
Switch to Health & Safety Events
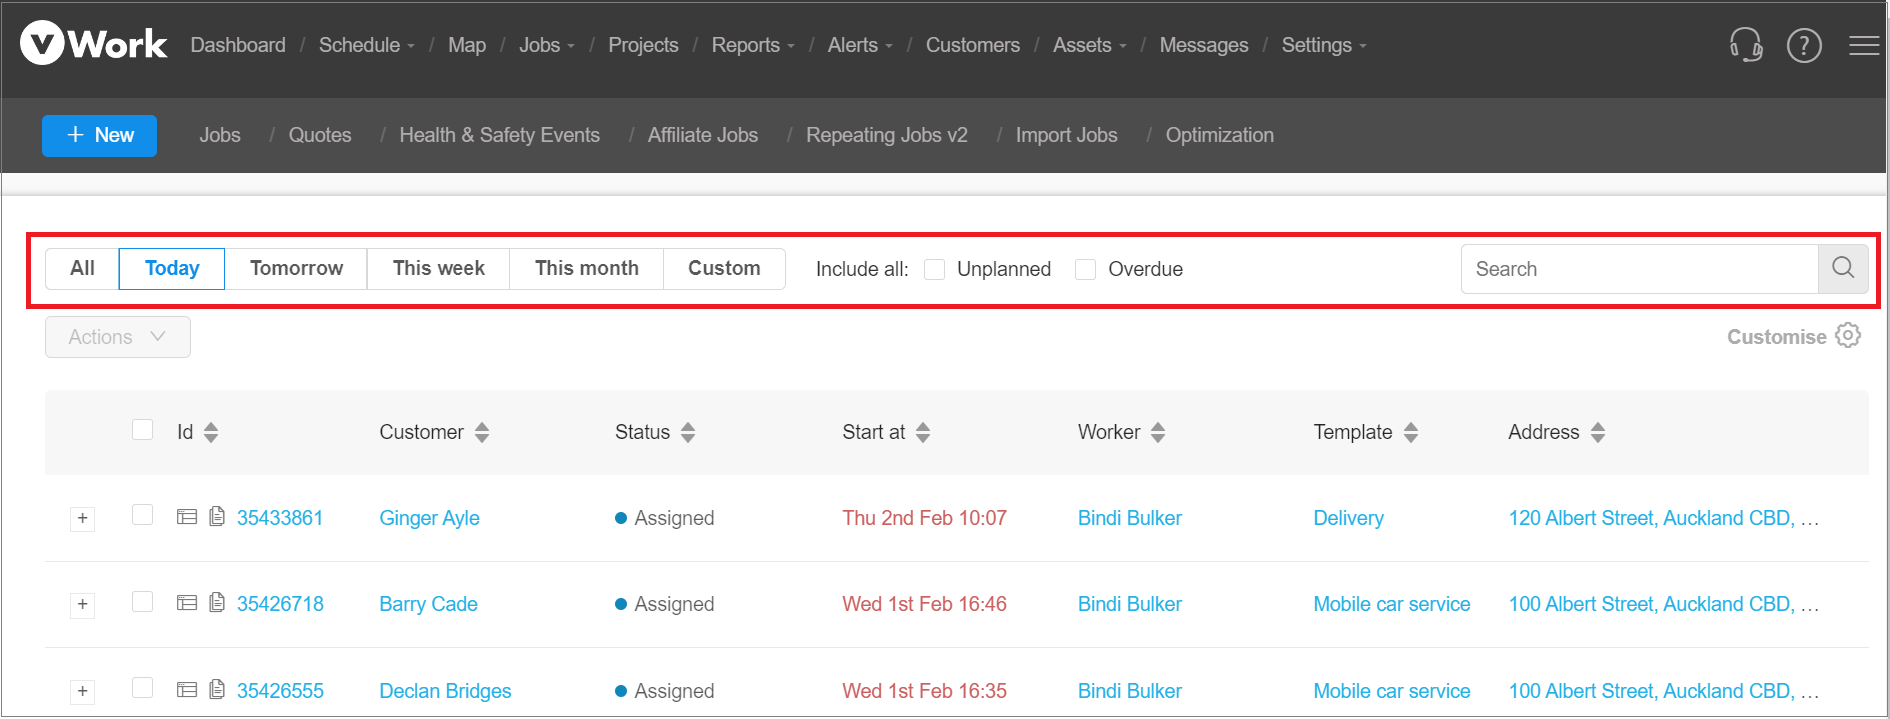[500, 135]
